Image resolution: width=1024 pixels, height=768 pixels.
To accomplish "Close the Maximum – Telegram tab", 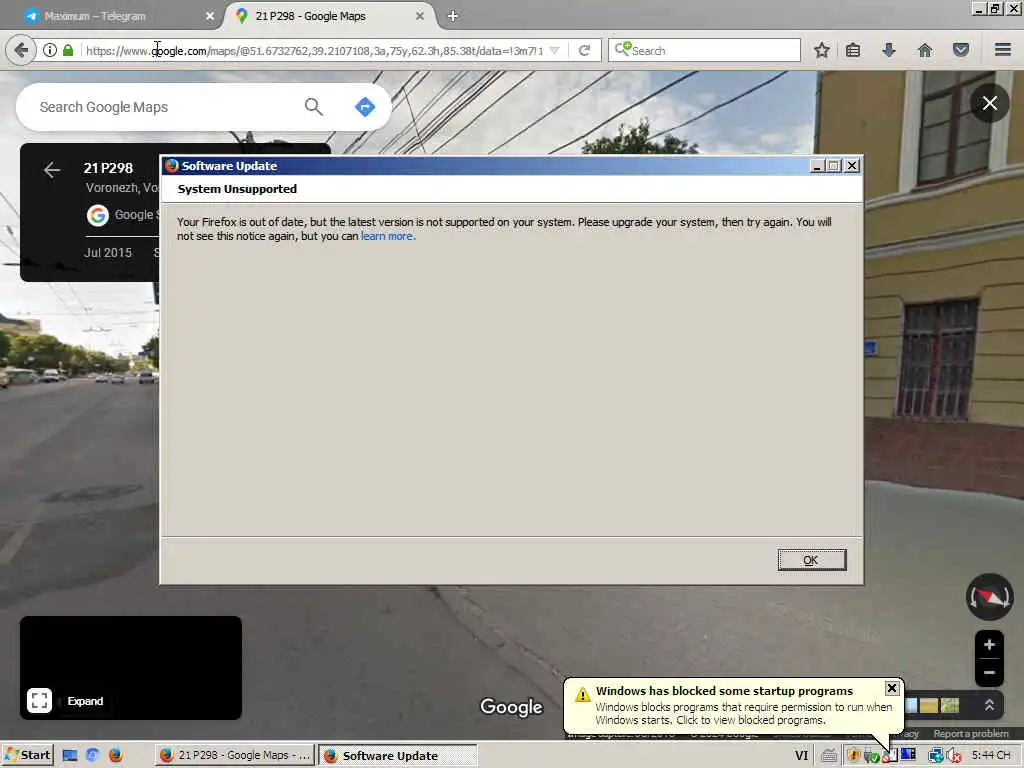I will (210, 16).
